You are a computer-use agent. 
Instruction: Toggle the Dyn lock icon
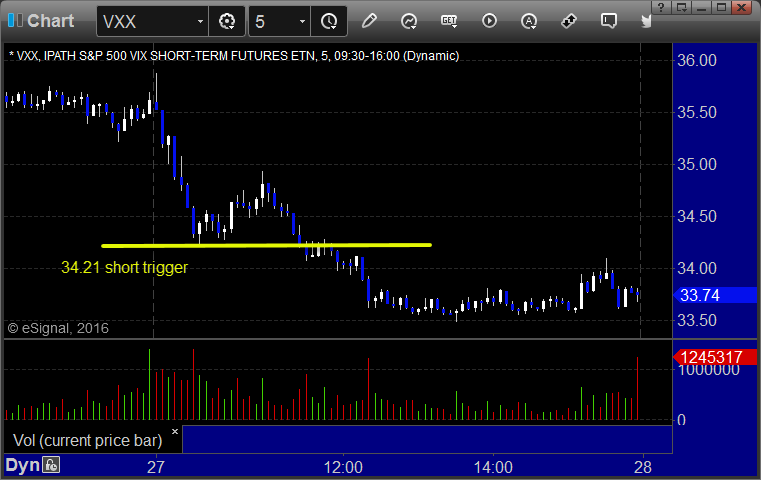coord(51,465)
